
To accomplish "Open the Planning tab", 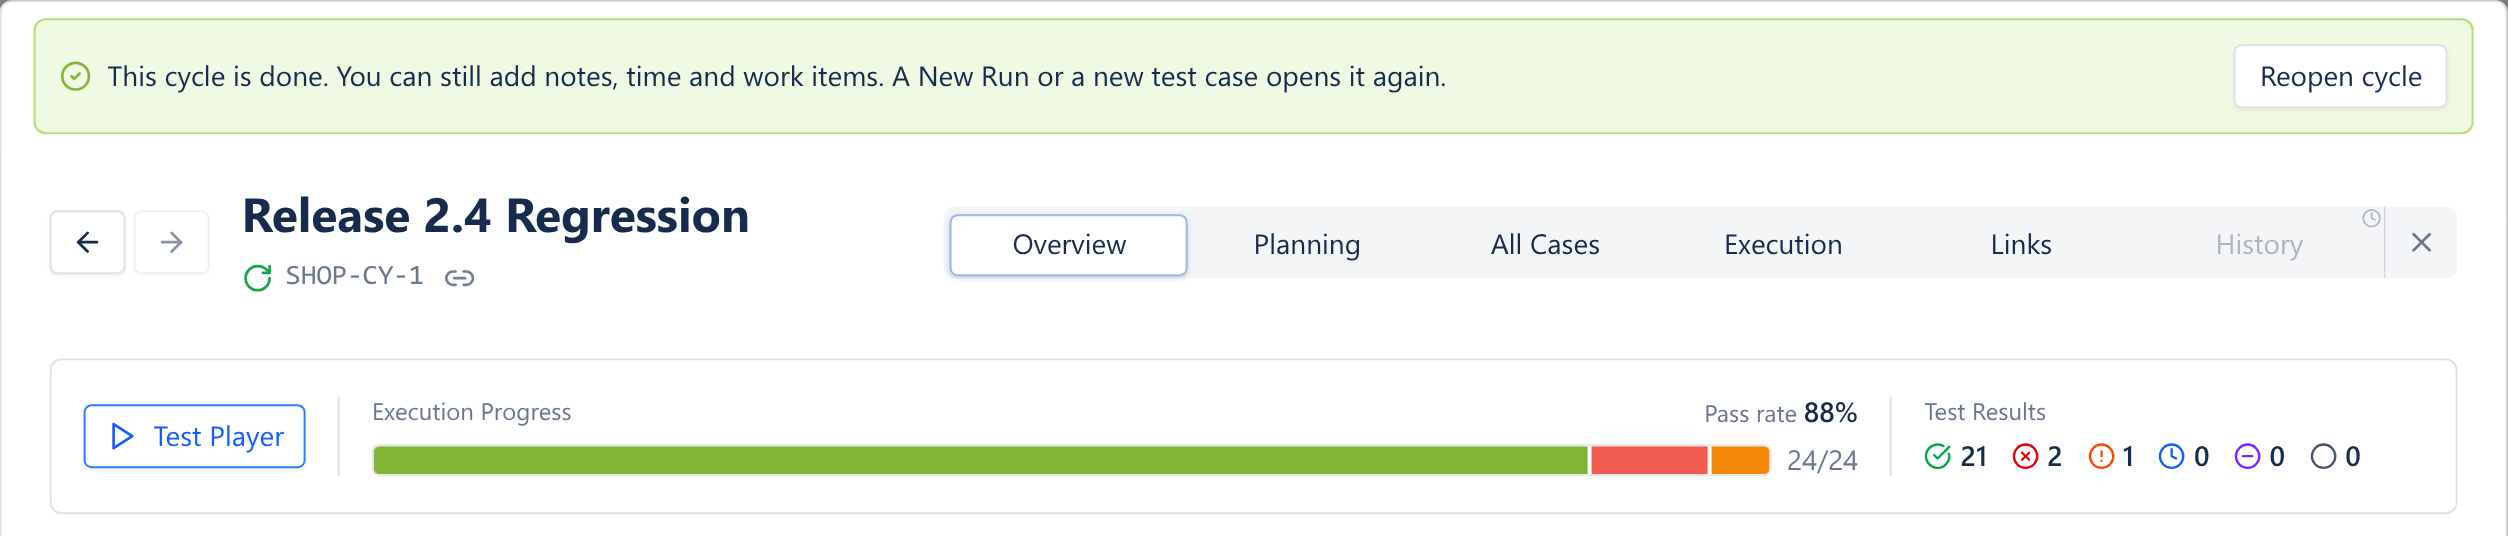I will 1307,245.
